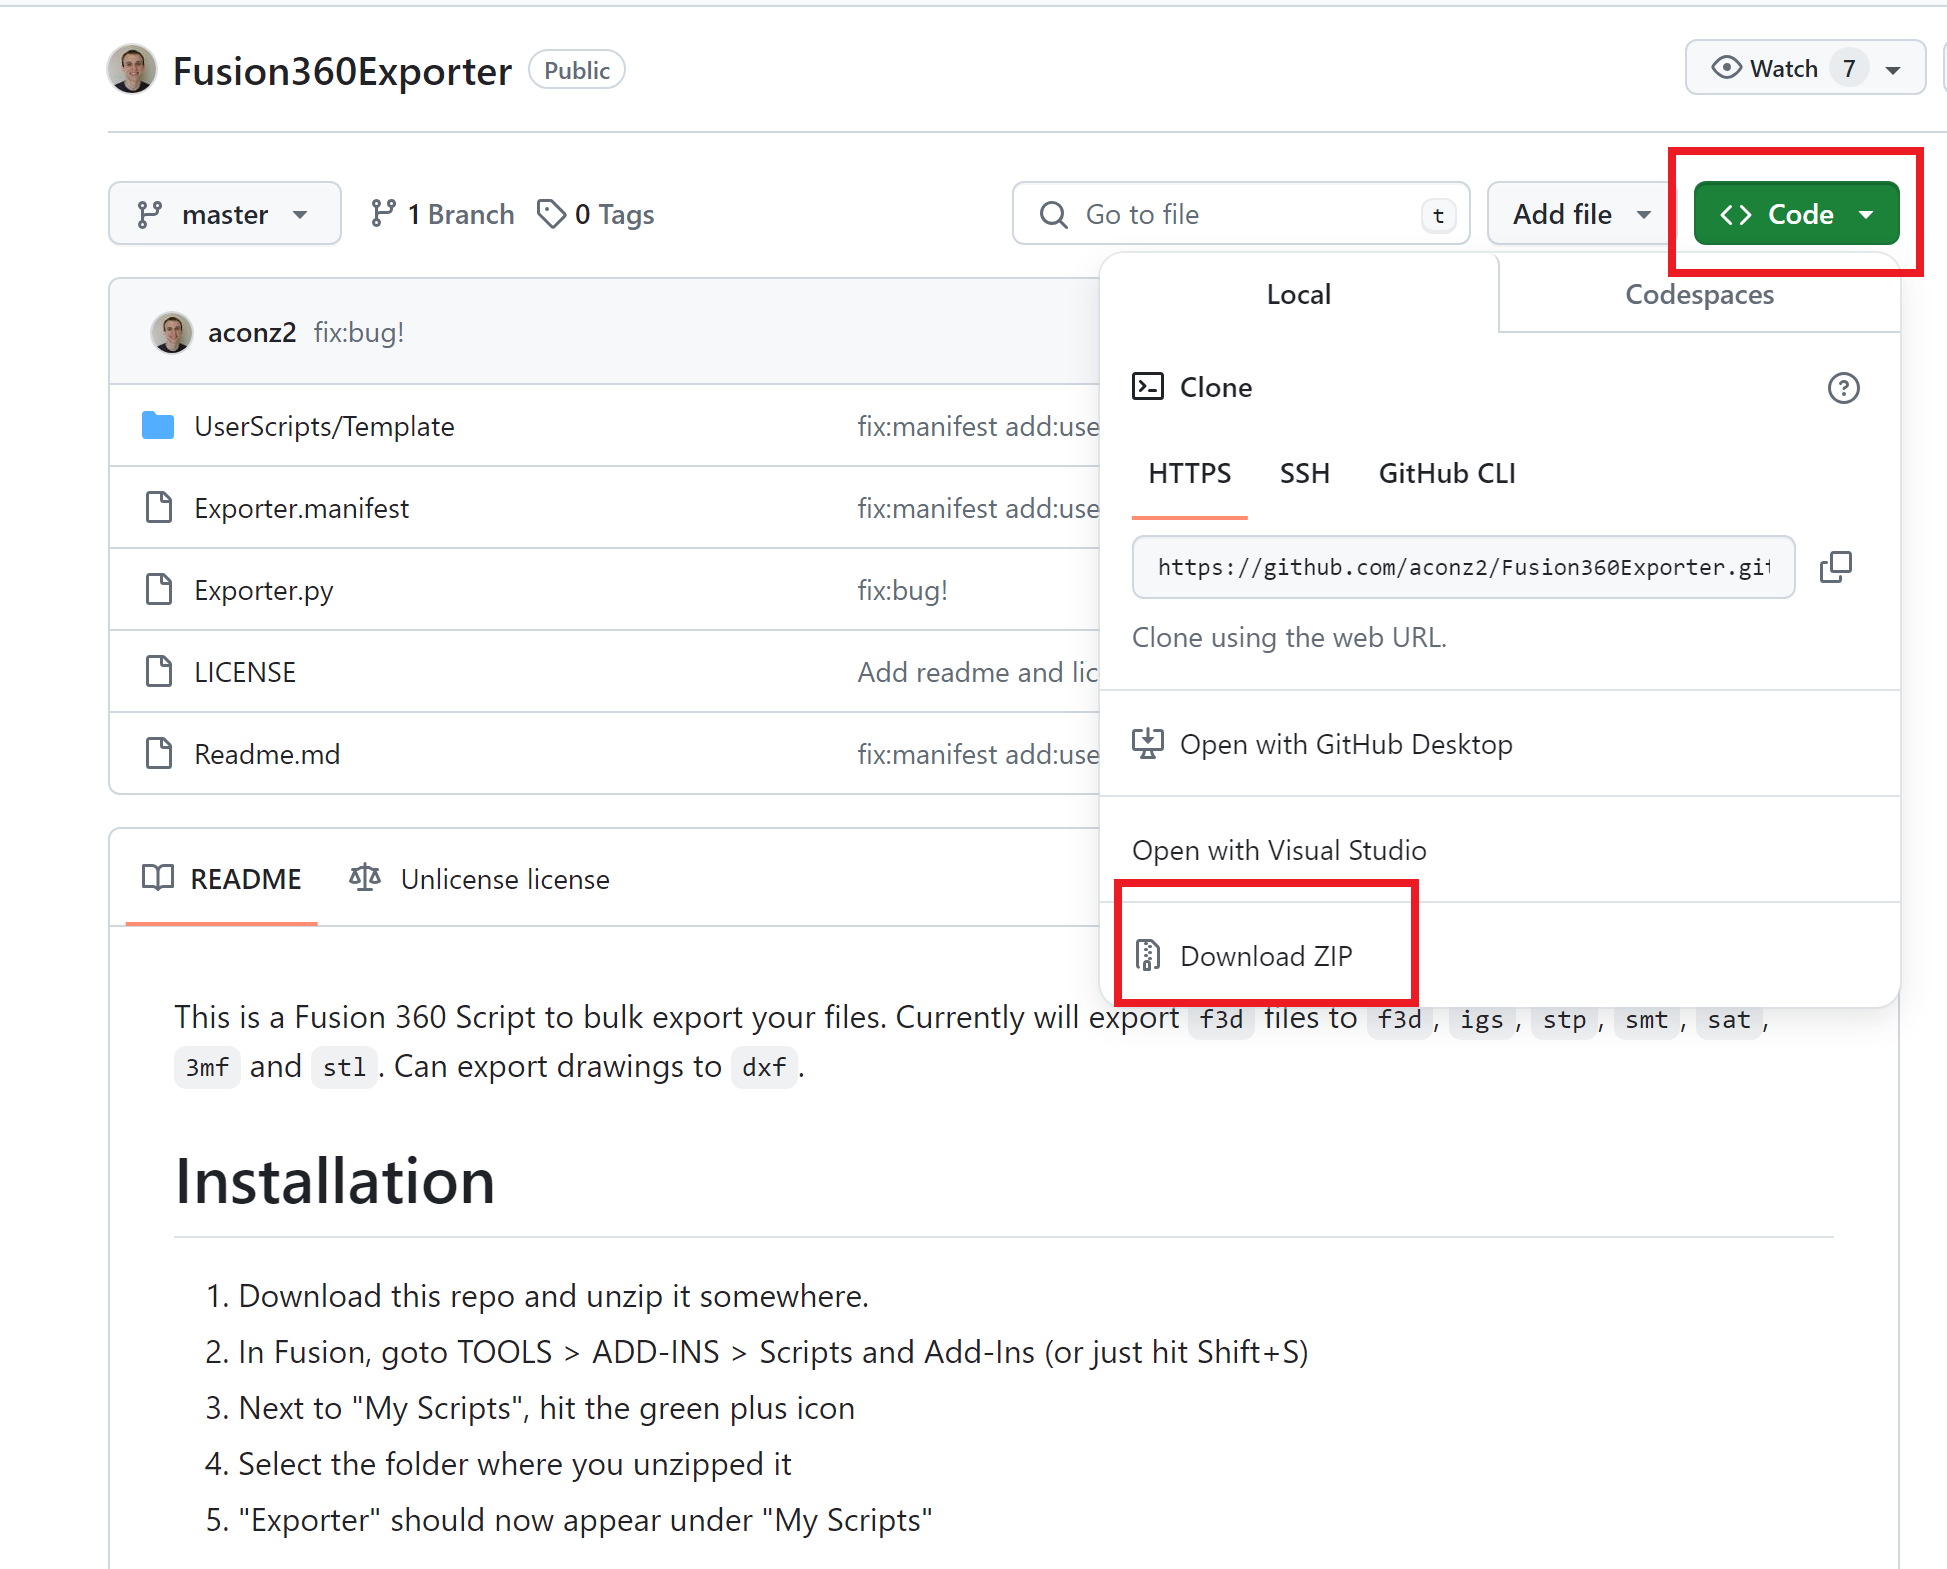Toggle the green Code dropdown button
The height and width of the screenshot is (1569, 1947).
click(1796, 214)
